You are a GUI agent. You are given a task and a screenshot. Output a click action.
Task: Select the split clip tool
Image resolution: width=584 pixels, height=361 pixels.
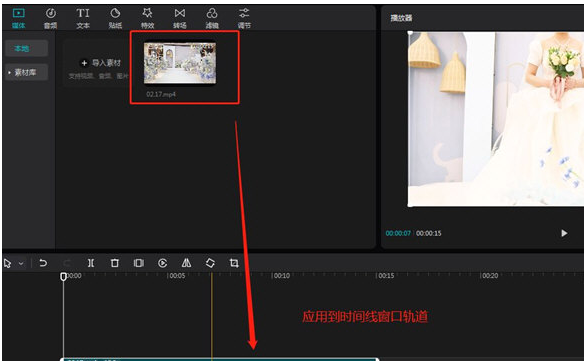point(91,263)
